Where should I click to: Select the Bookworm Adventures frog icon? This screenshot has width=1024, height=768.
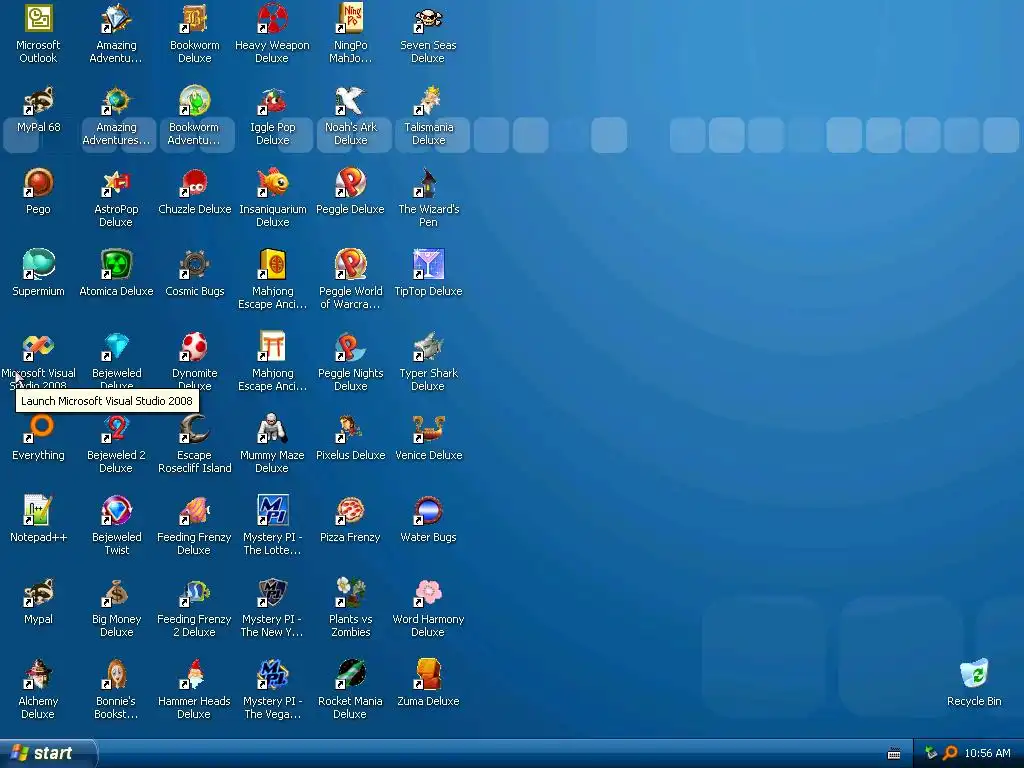point(195,101)
